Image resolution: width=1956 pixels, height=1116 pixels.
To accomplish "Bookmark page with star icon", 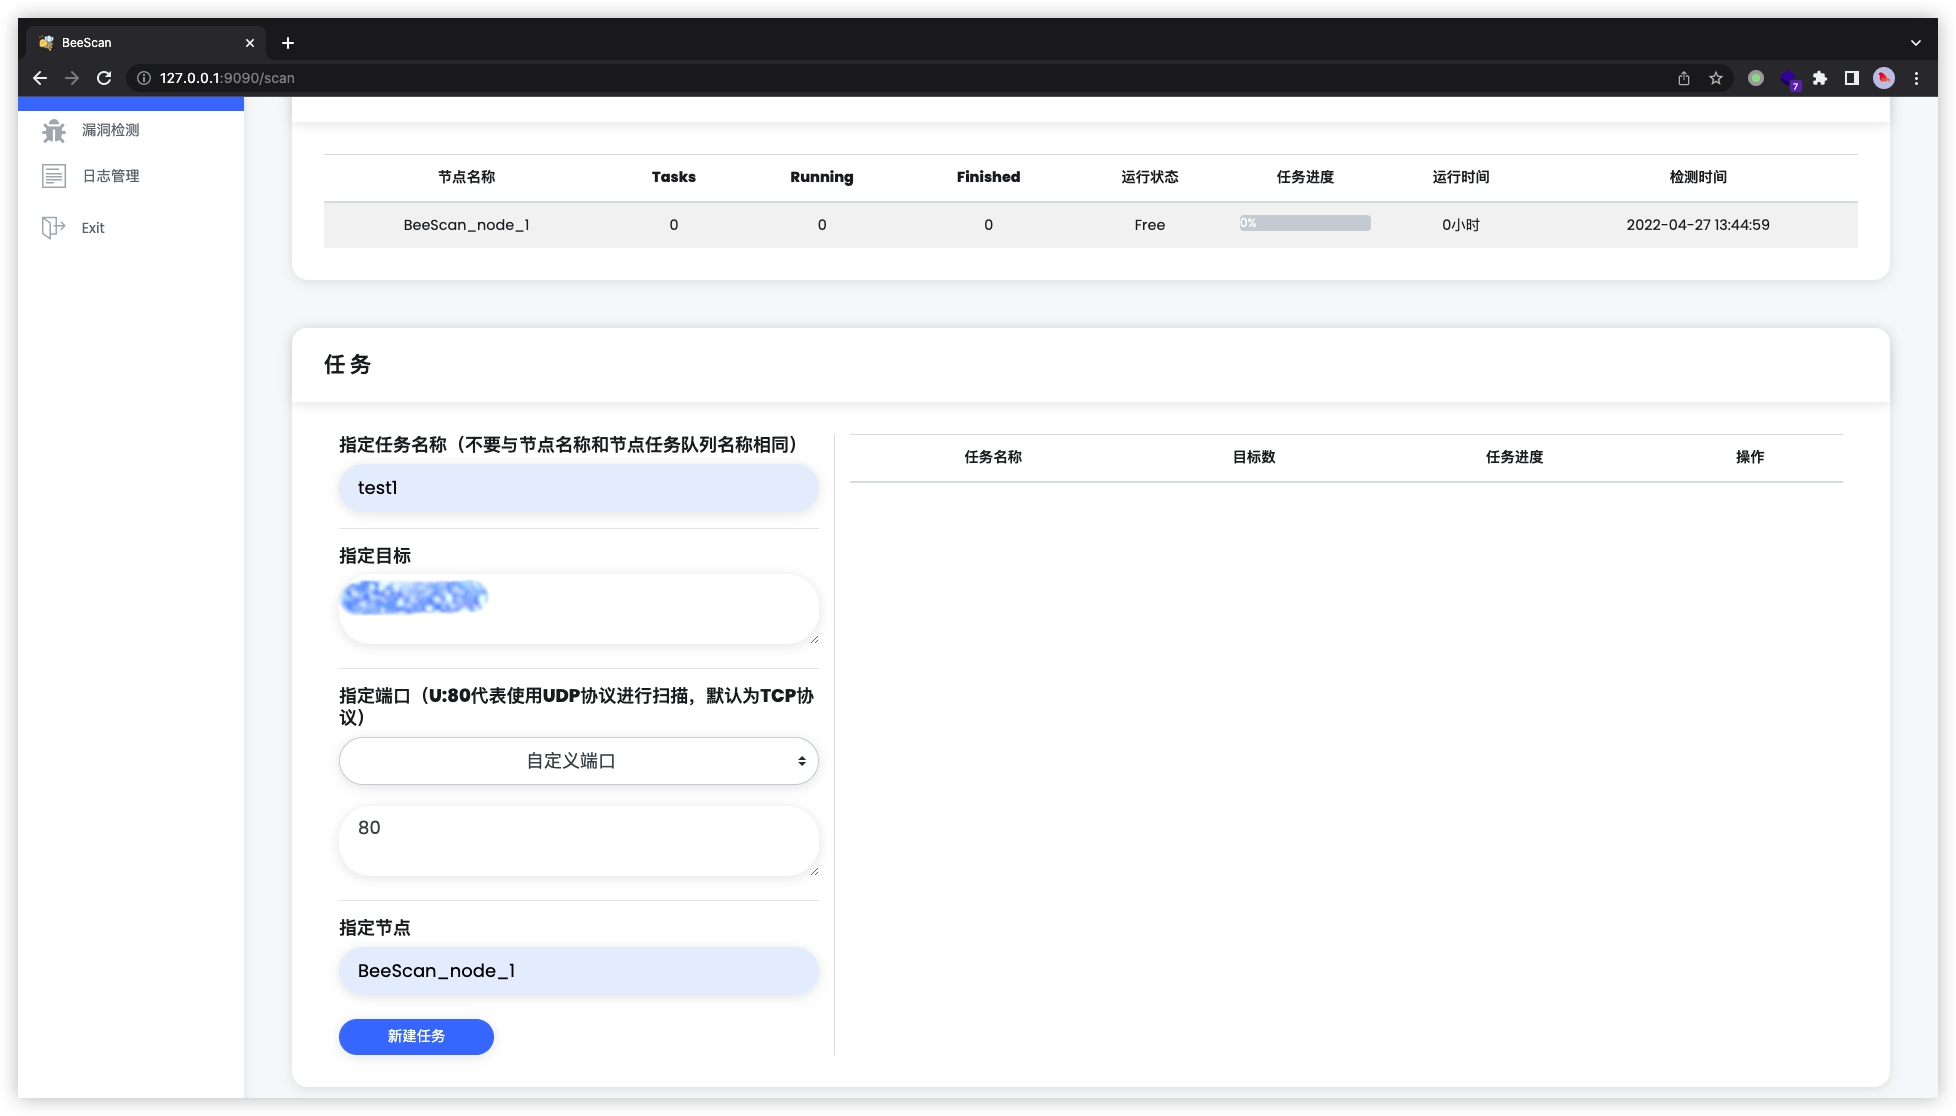I will (x=1716, y=78).
